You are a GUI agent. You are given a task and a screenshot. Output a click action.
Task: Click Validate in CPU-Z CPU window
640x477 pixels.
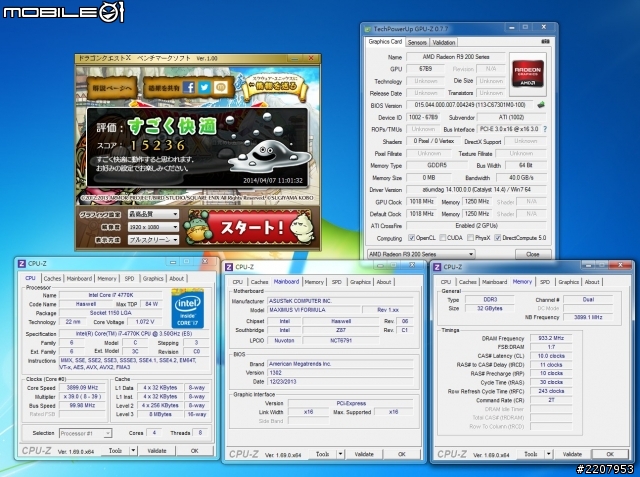[157, 450]
